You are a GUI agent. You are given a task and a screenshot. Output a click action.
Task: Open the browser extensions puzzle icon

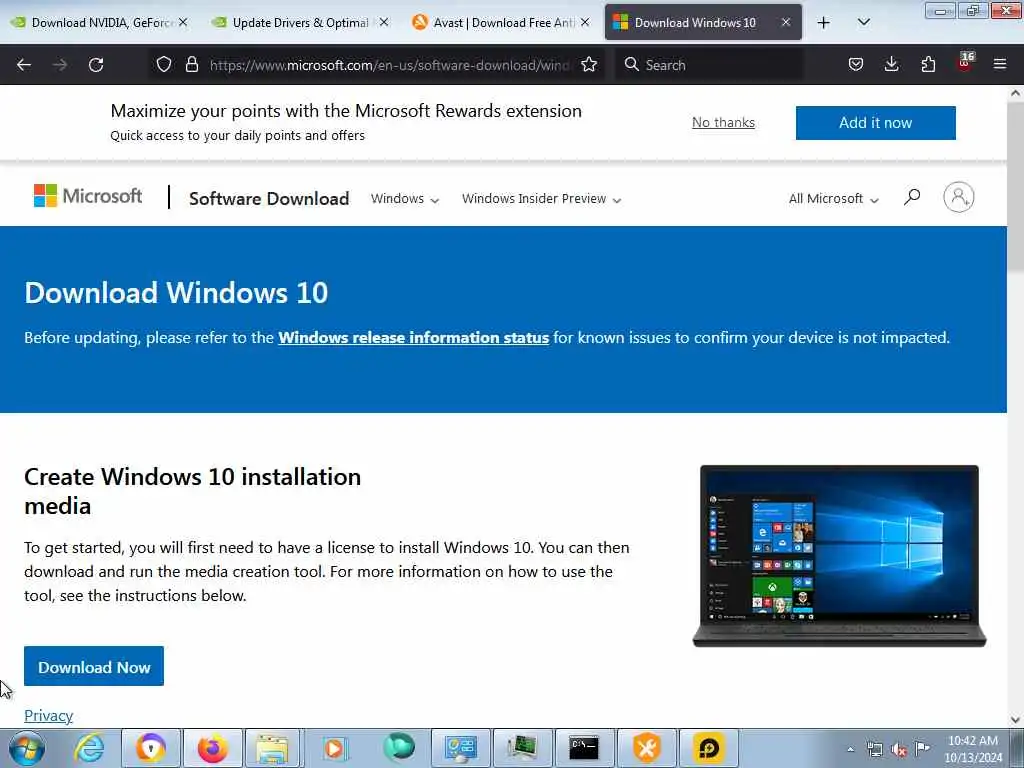[928, 64]
